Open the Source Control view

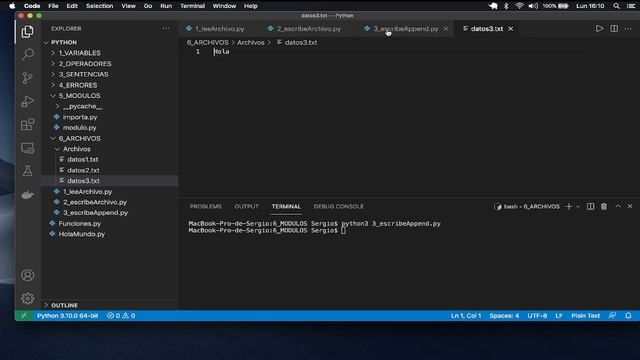[27, 78]
